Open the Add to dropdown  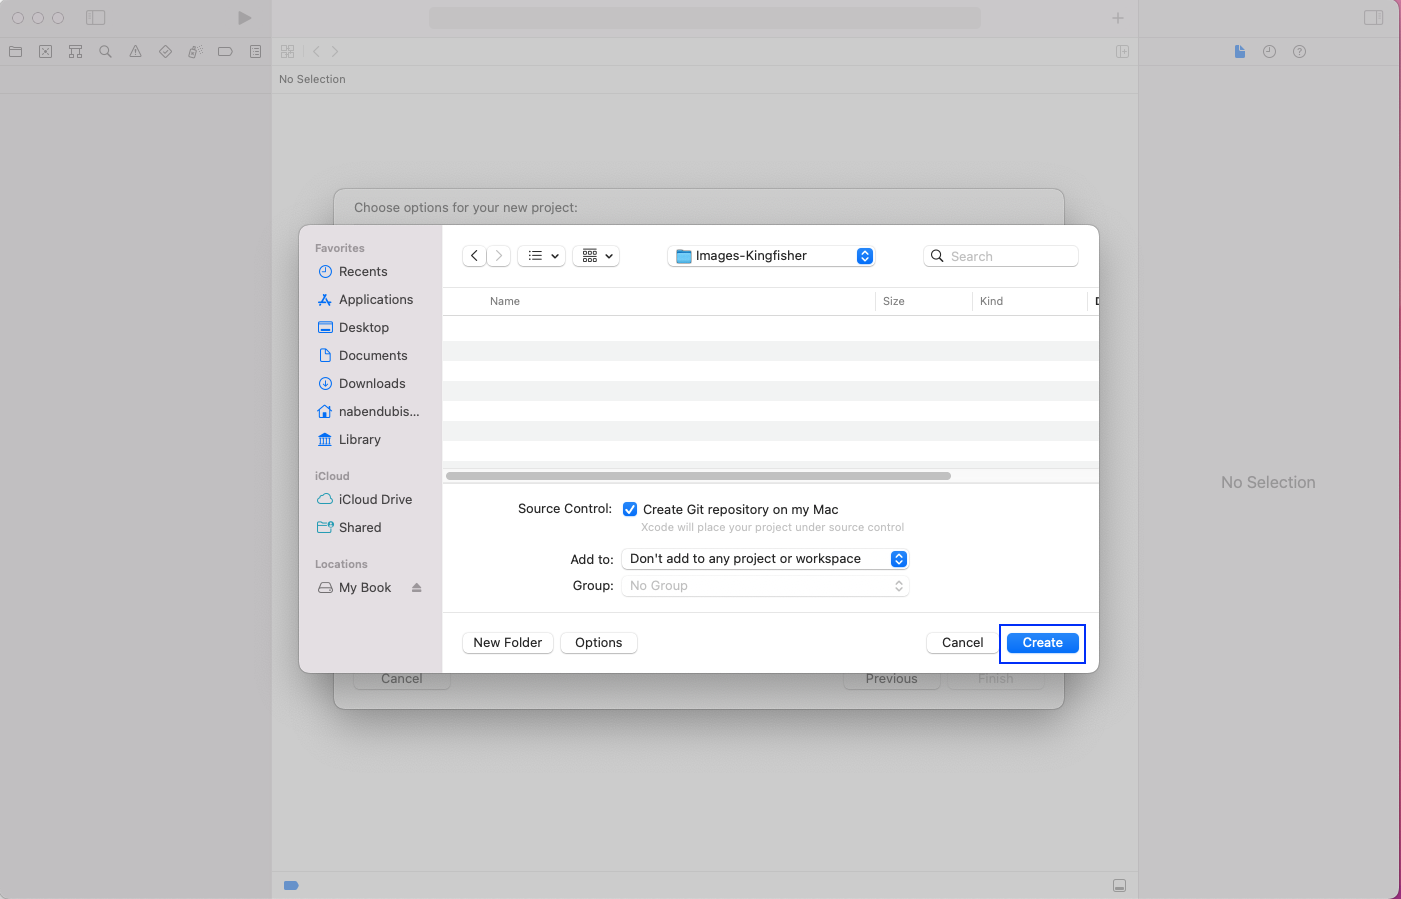[x=765, y=559]
